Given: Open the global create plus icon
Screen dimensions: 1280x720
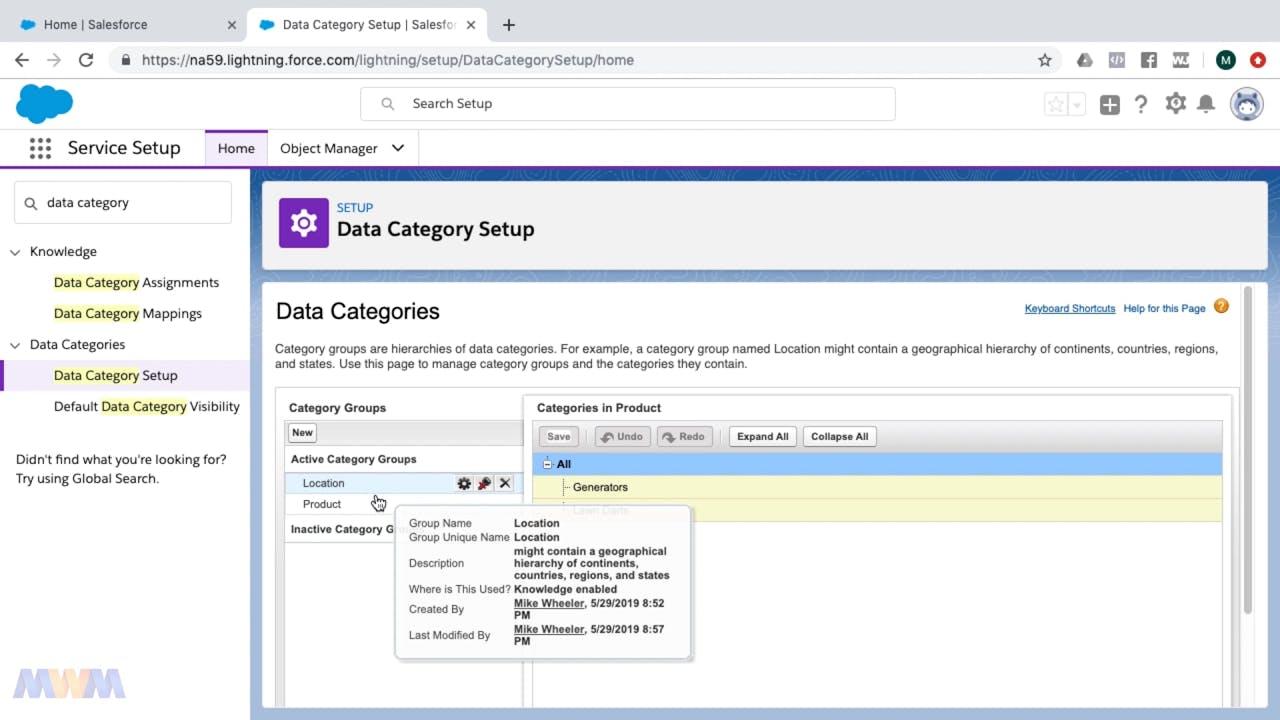Looking at the screenshot, I should (1110, 104).
